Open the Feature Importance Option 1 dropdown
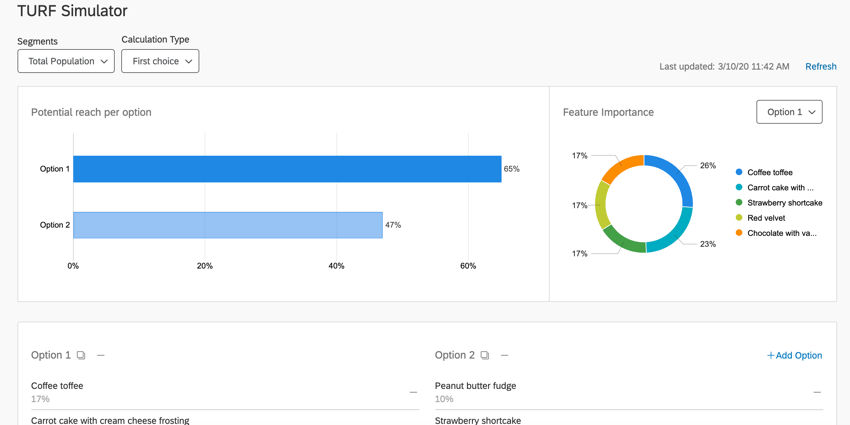 coord(789,112)
